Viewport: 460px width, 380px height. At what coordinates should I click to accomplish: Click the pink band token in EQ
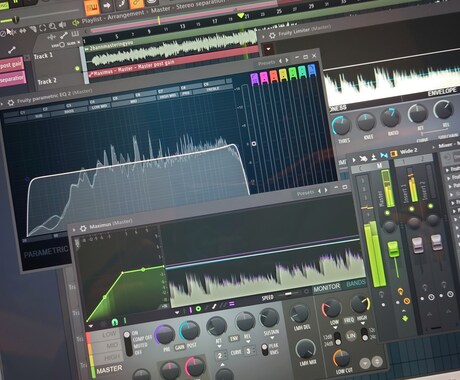264,77
